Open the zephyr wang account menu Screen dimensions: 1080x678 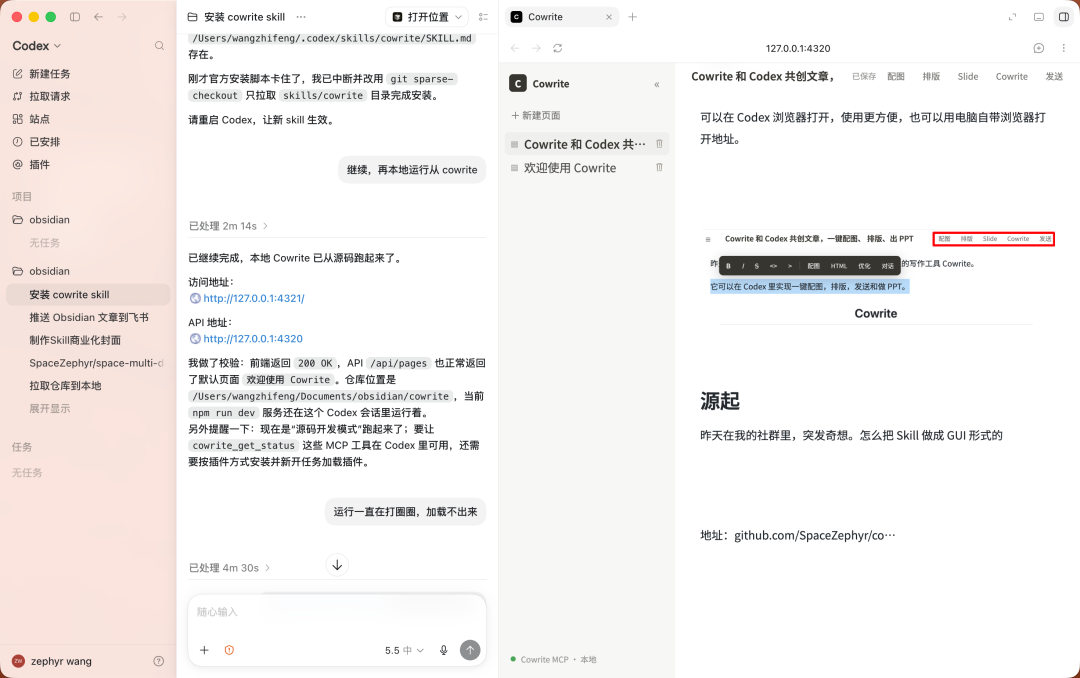point(52,661)
